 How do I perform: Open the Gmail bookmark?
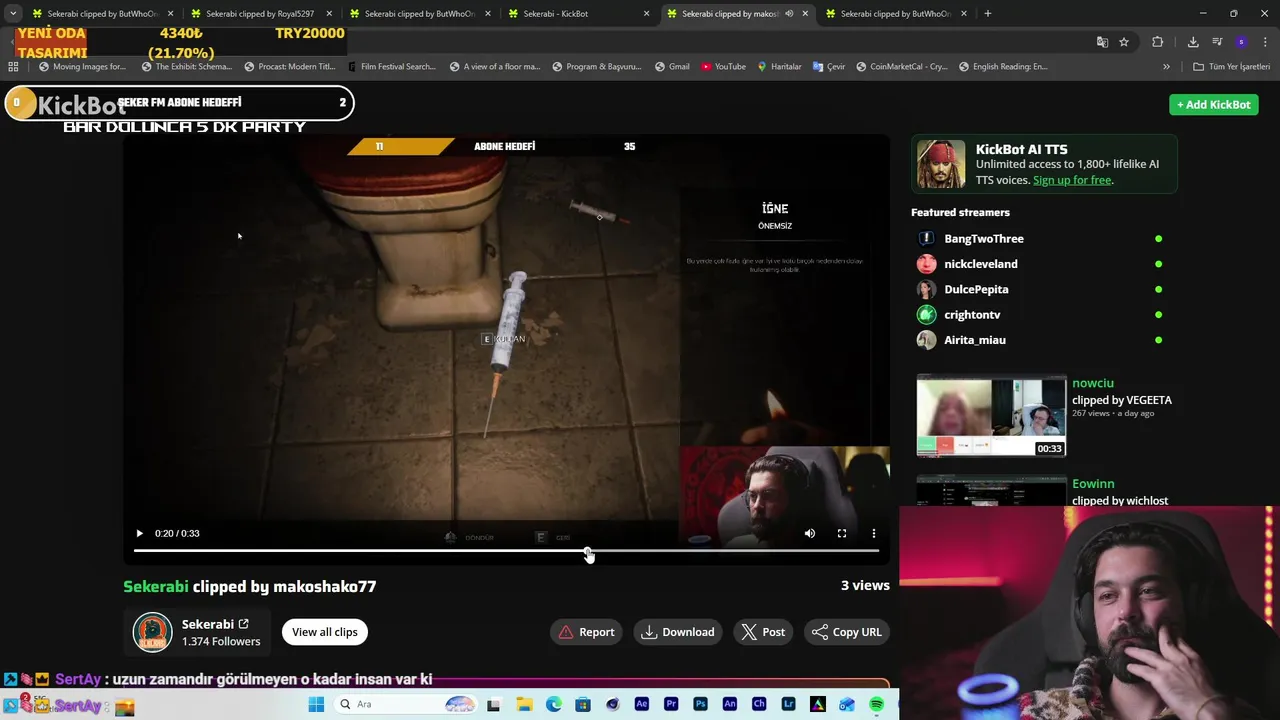672,67
